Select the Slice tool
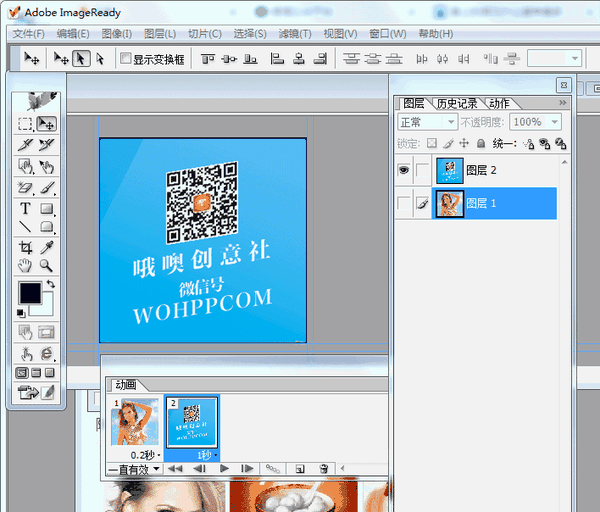This screenshot has height=512, width=600. pyautogui.click(x=25, y=145)
